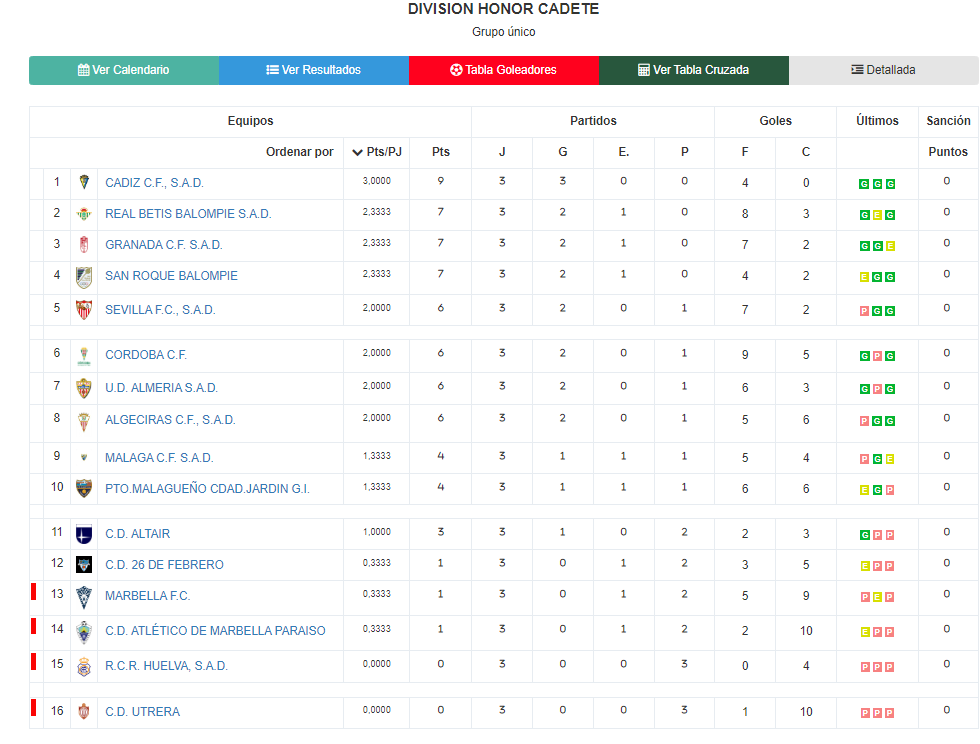Open the Ver Tabla Cruzada tab

[x=694, y=70]
